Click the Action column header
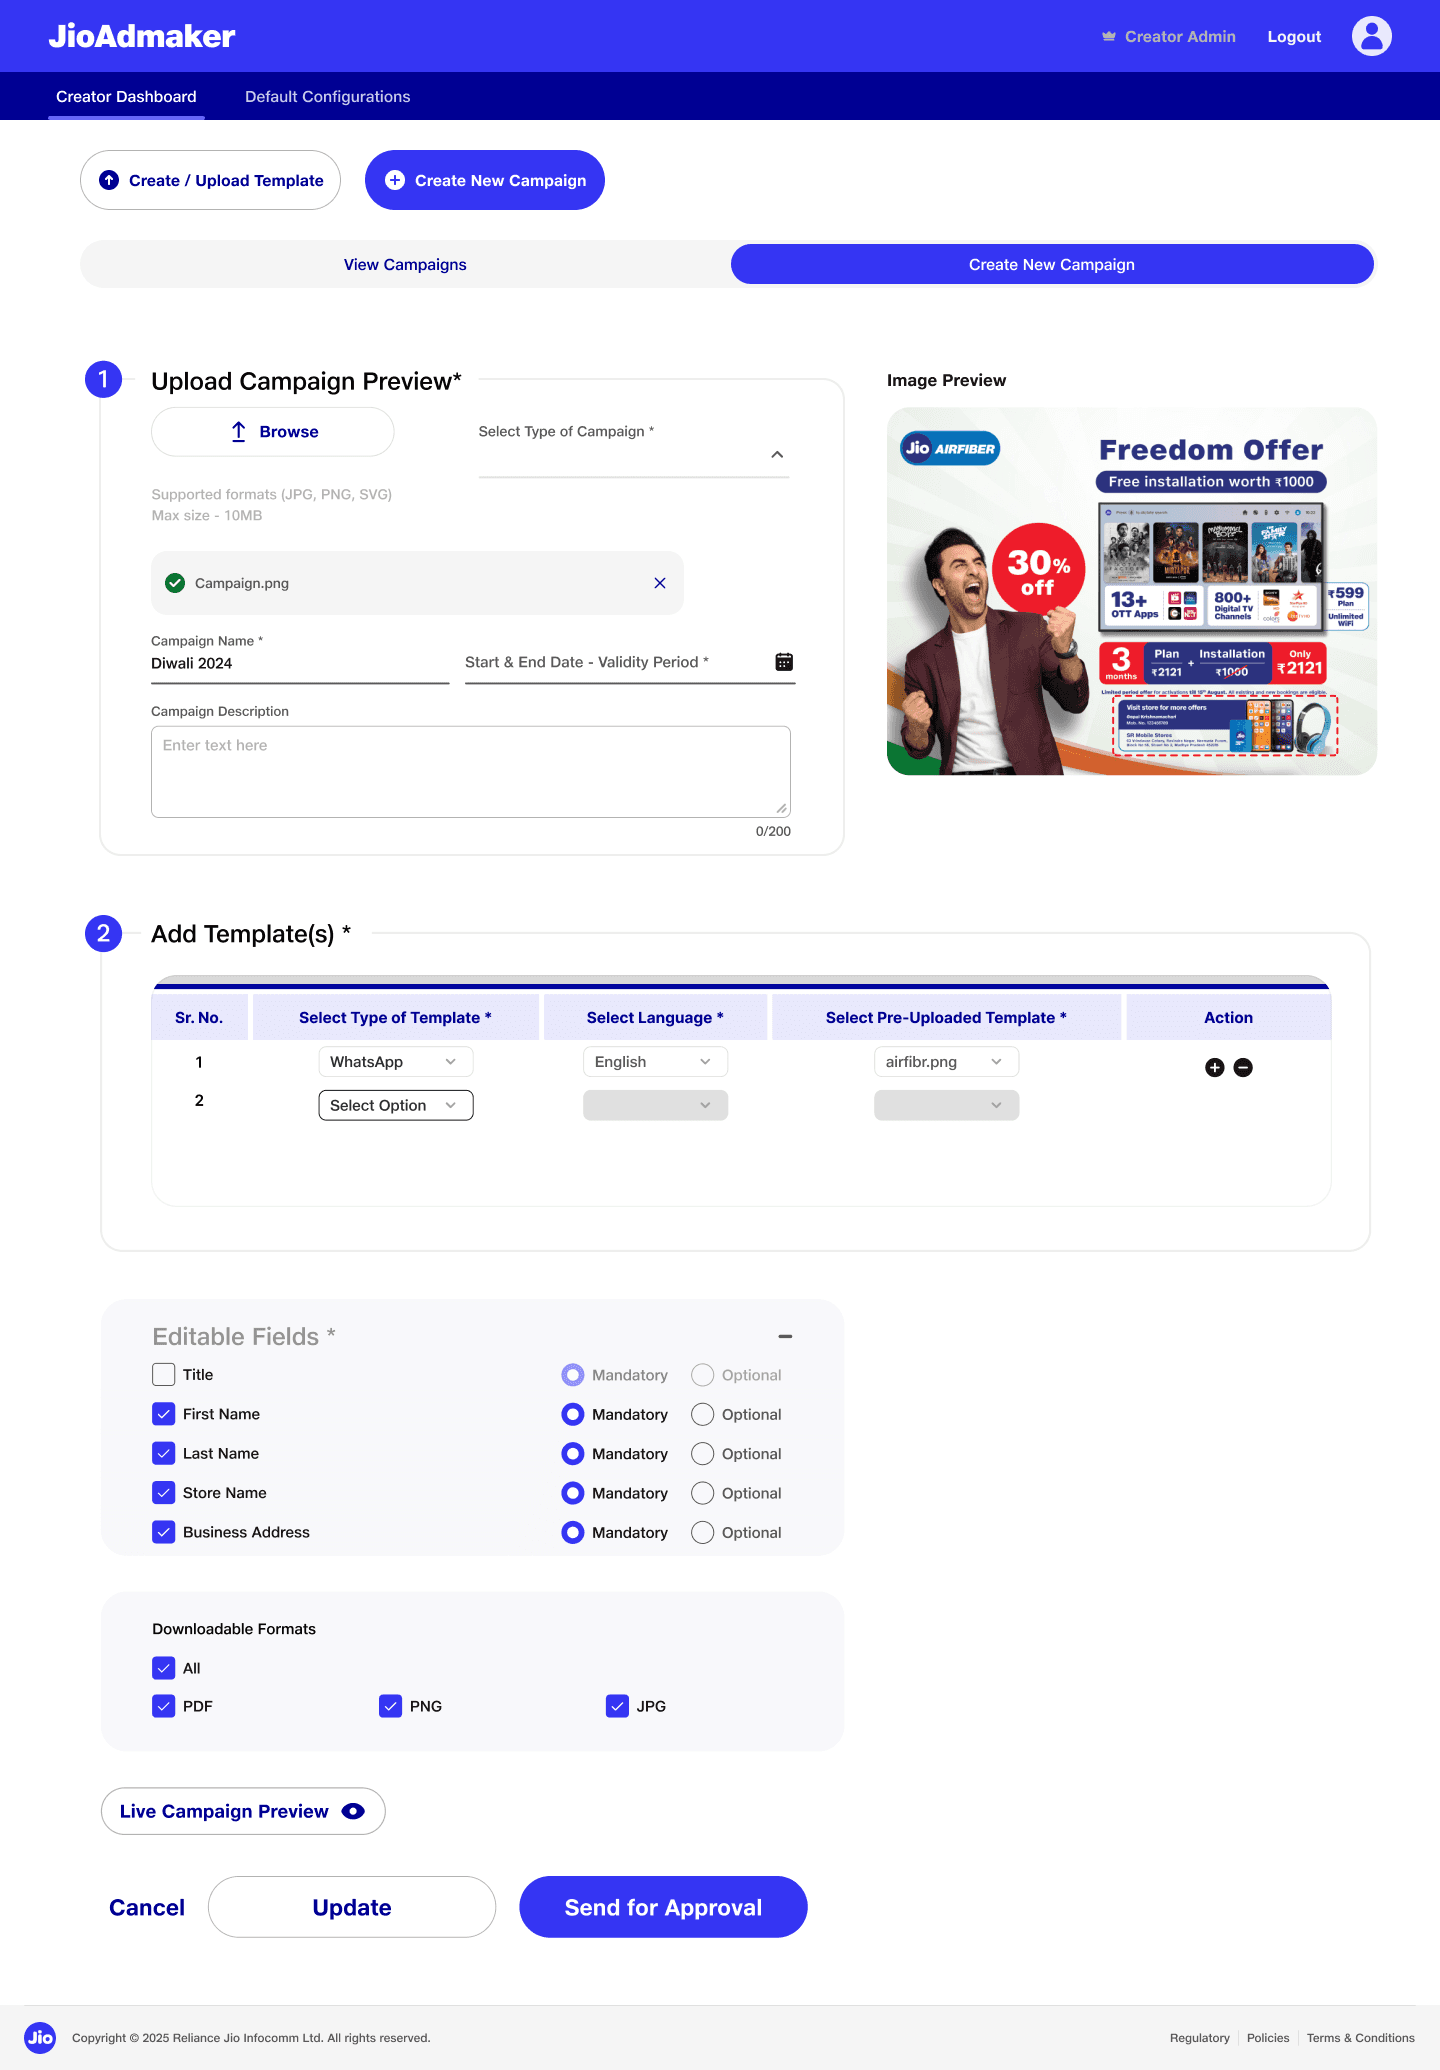Screen dimensions: 1440x2070 click(x=1228, y=1017)
